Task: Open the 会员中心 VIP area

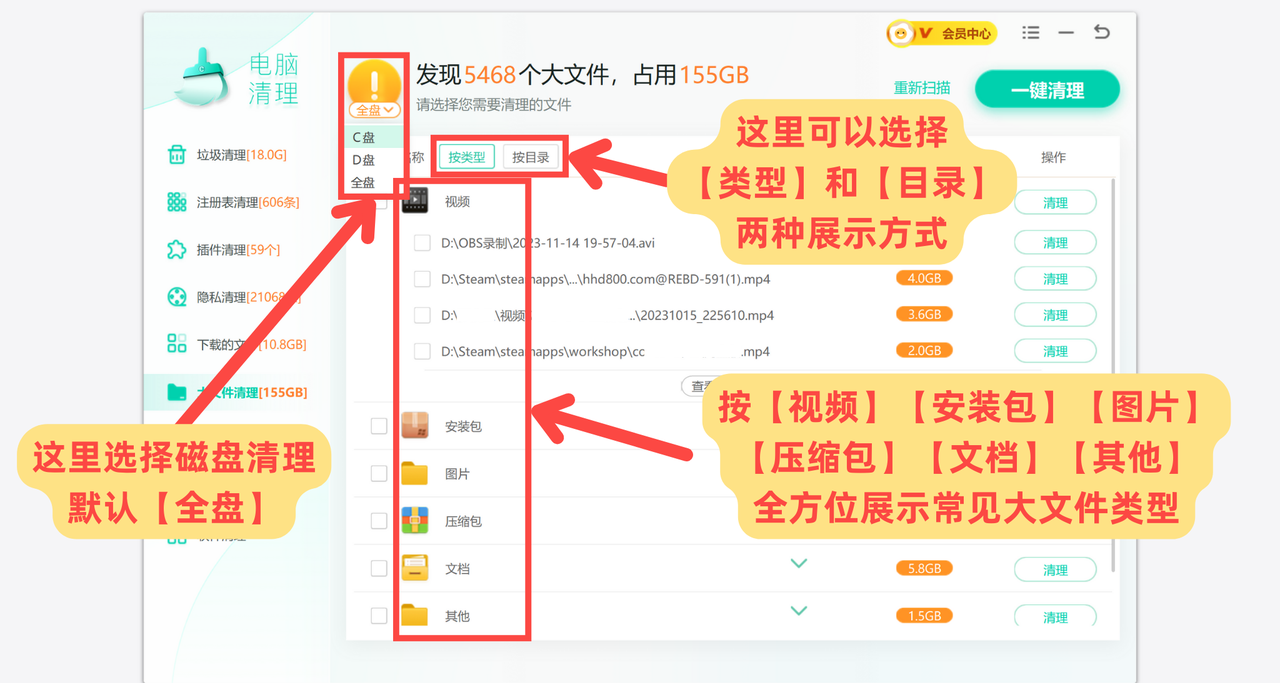Action: [x=946, y=32]
